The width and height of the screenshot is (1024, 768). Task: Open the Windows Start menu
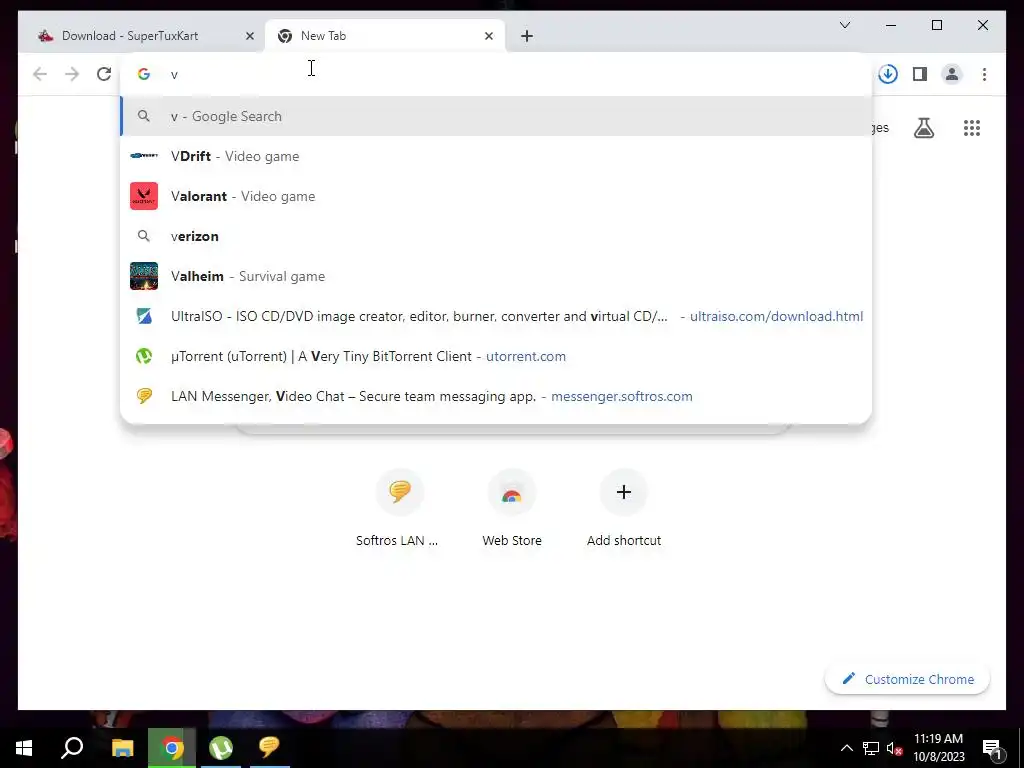(x=24, y=748)
